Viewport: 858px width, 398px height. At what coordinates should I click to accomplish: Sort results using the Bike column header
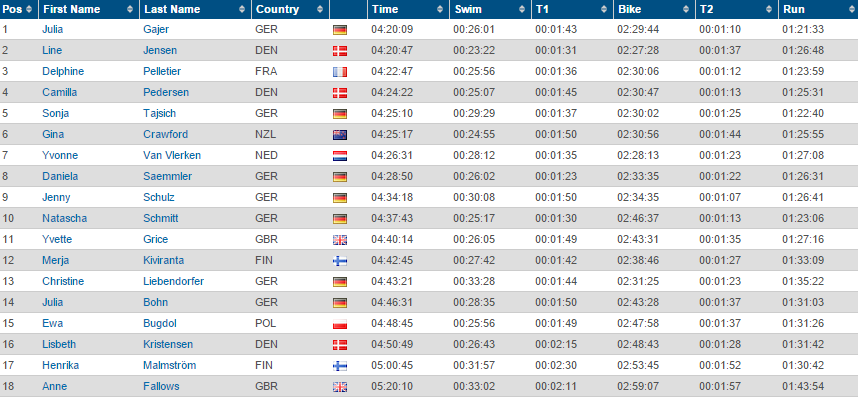click(654, 9)
